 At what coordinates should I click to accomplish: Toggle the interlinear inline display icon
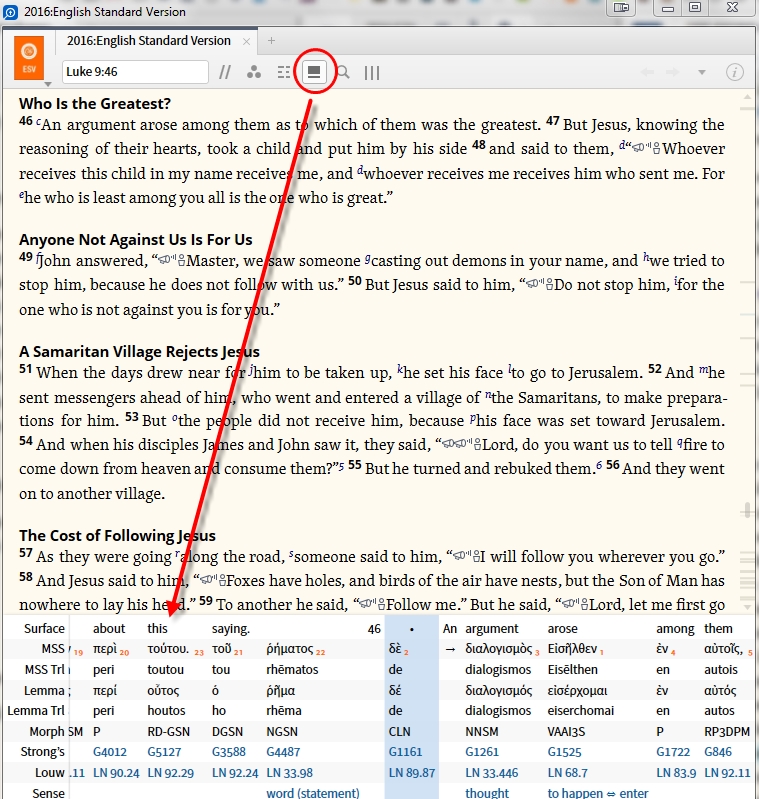coord(284,72)
